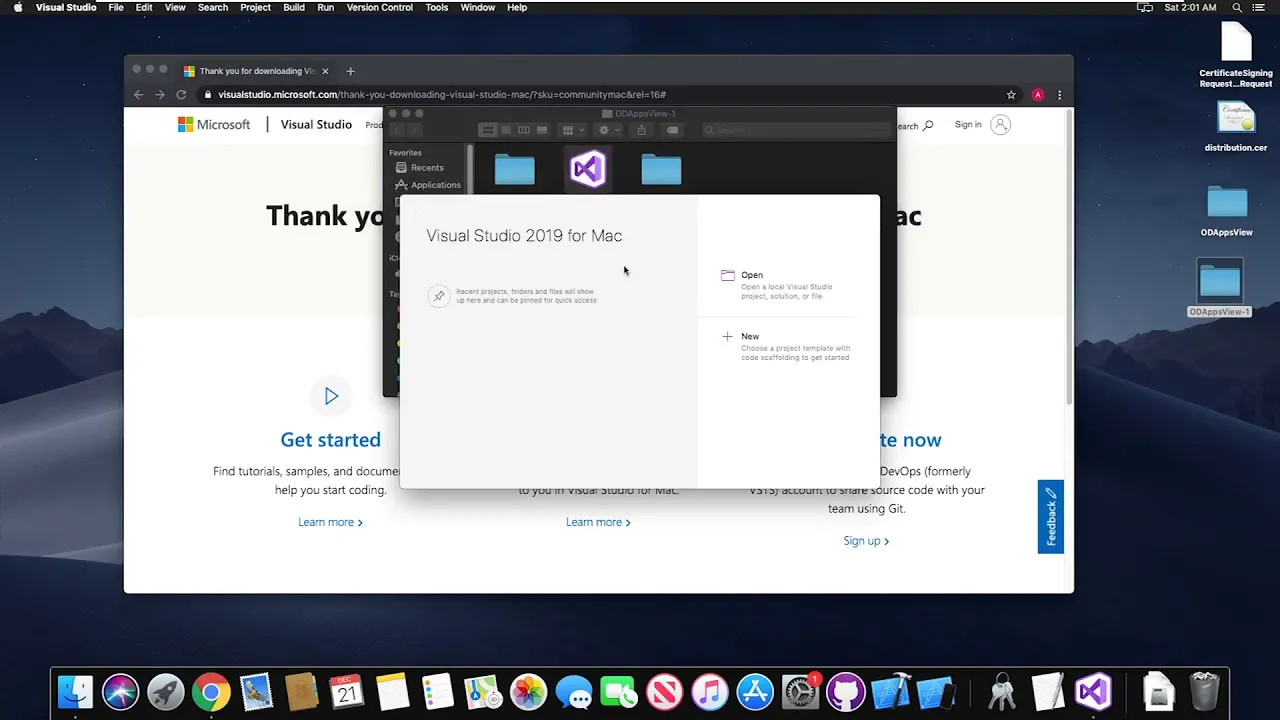Open Photos from the Dock

(x=528, y=692)
